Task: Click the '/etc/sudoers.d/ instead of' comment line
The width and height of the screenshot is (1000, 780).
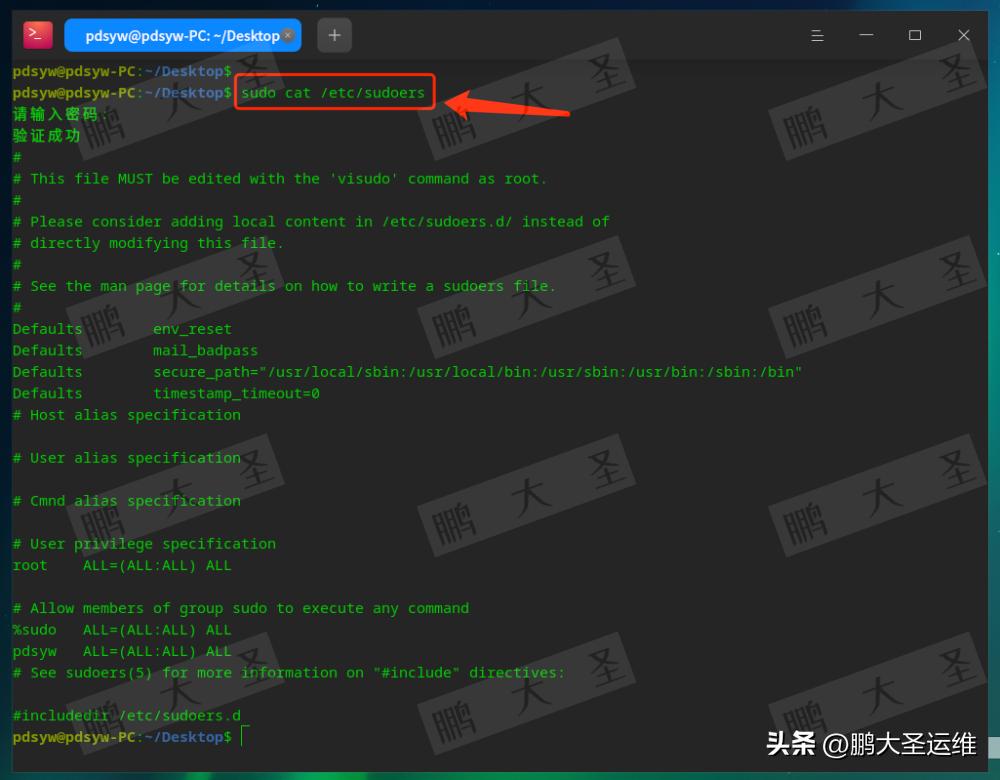Action: (x=311, y=222)
